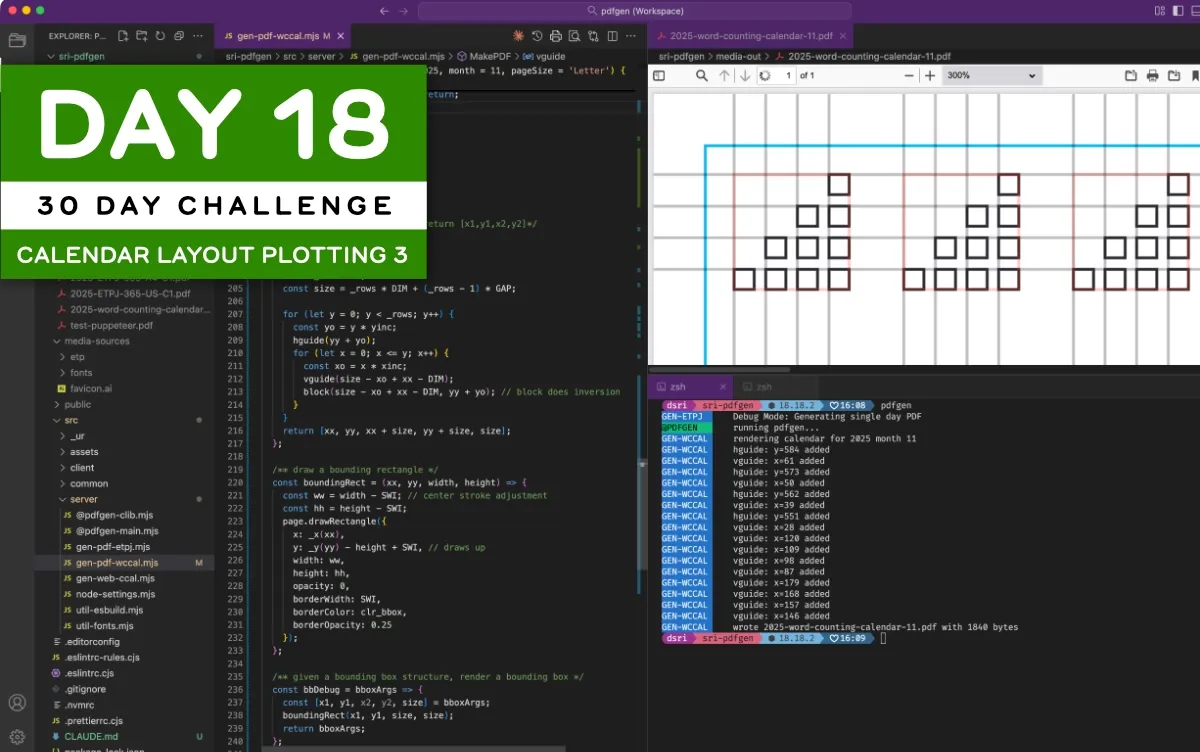The height and width of the screenshot is (752, 1200).
Task: Toggle the PDF sidebar panel icon
Action: tap(660, 75)
